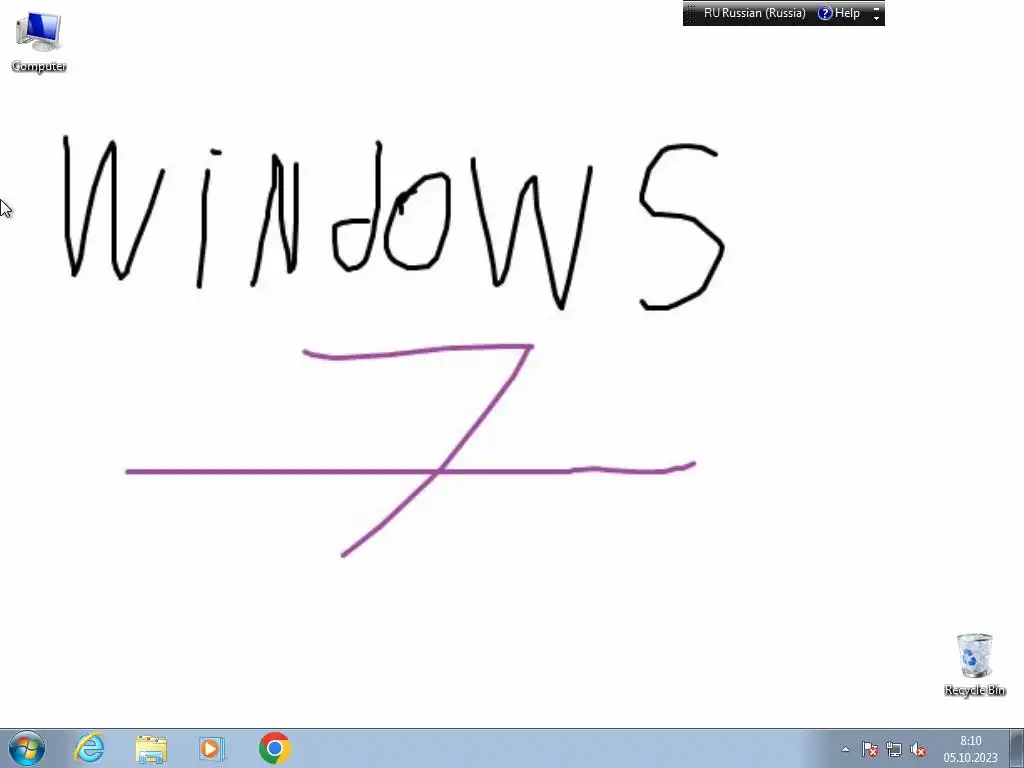Image resolution: width=1024 pixels, height=768 pixels.
Task: Click the language bar Help question-mark icon
Action: coord(825,13)
